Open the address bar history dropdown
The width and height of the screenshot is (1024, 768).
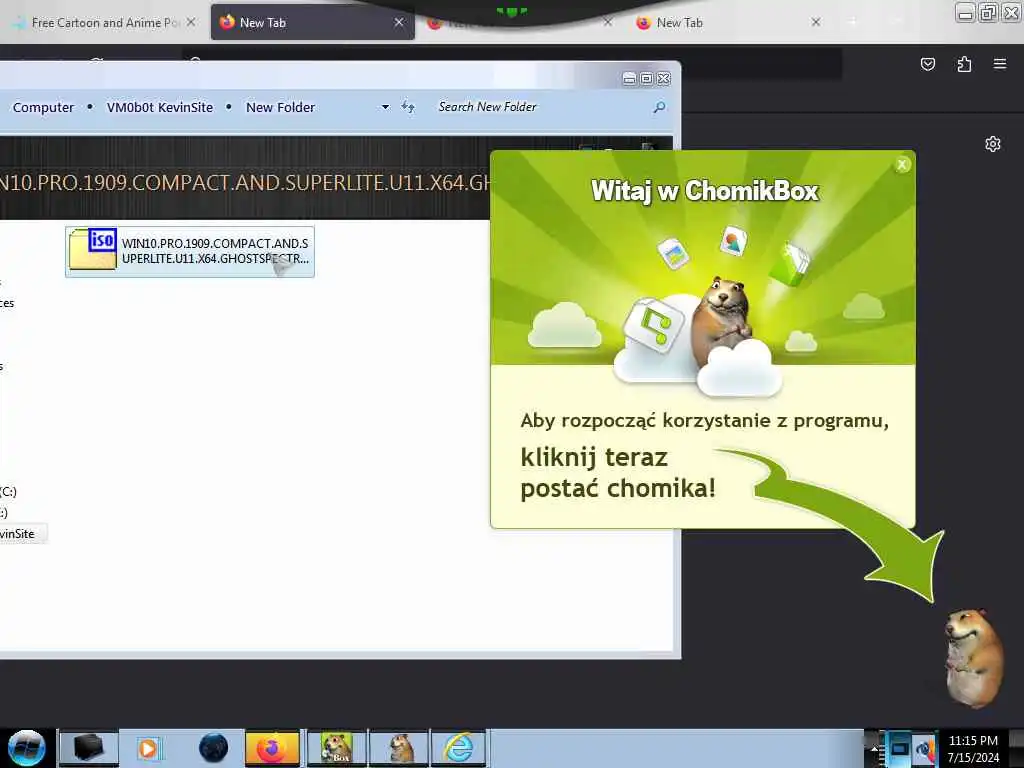[385, 107]
